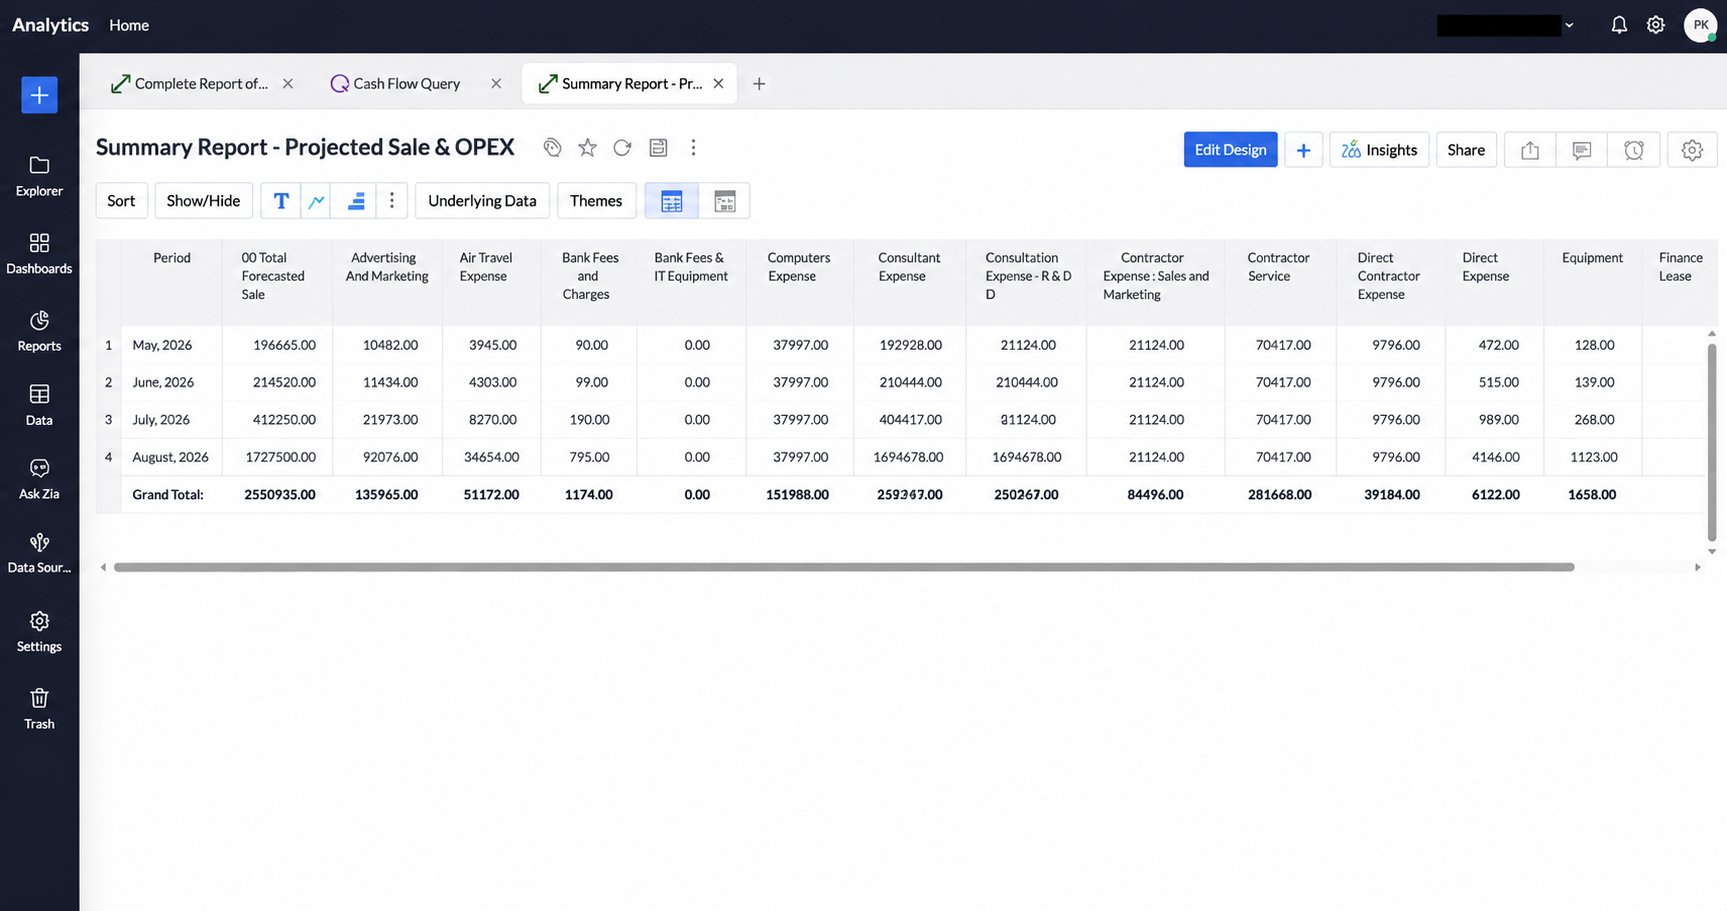Select the pivot layout view toggle icon

pyautogui.click(x=725, y=201)
